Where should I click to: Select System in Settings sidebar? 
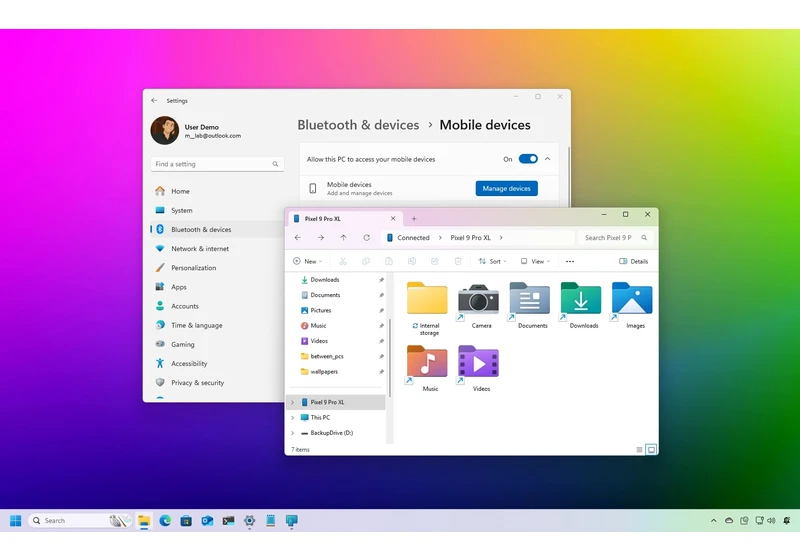point(217,210)
